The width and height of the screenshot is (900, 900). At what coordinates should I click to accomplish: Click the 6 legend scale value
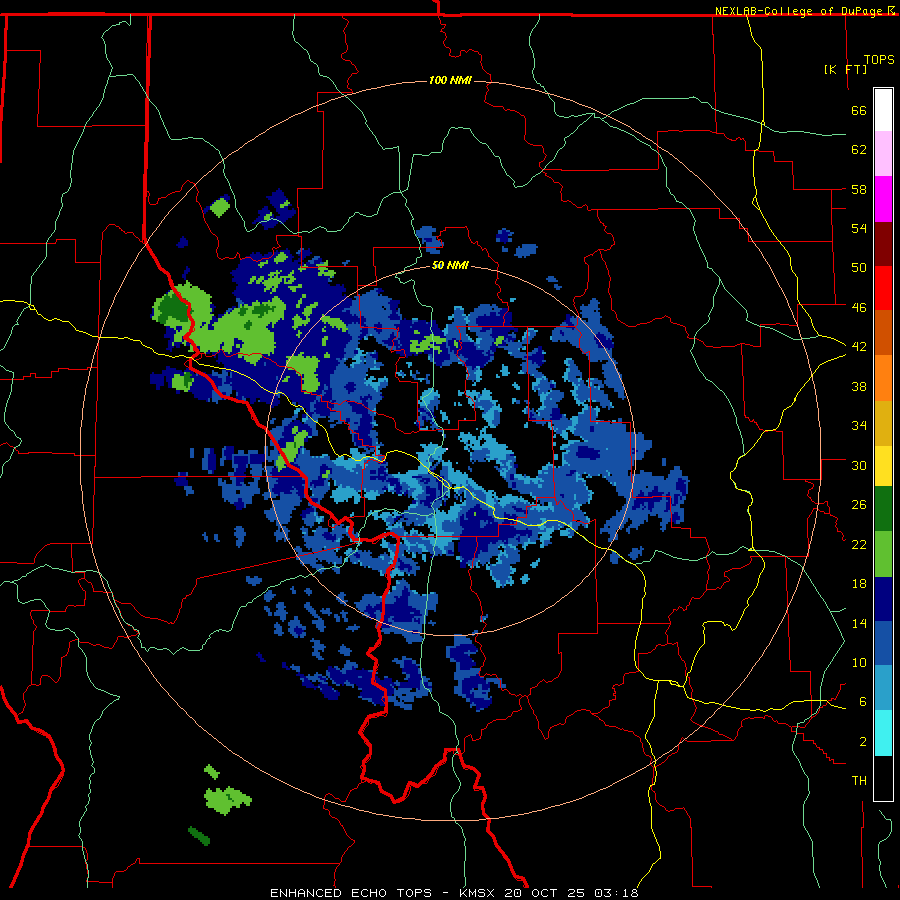coord(862,702)
